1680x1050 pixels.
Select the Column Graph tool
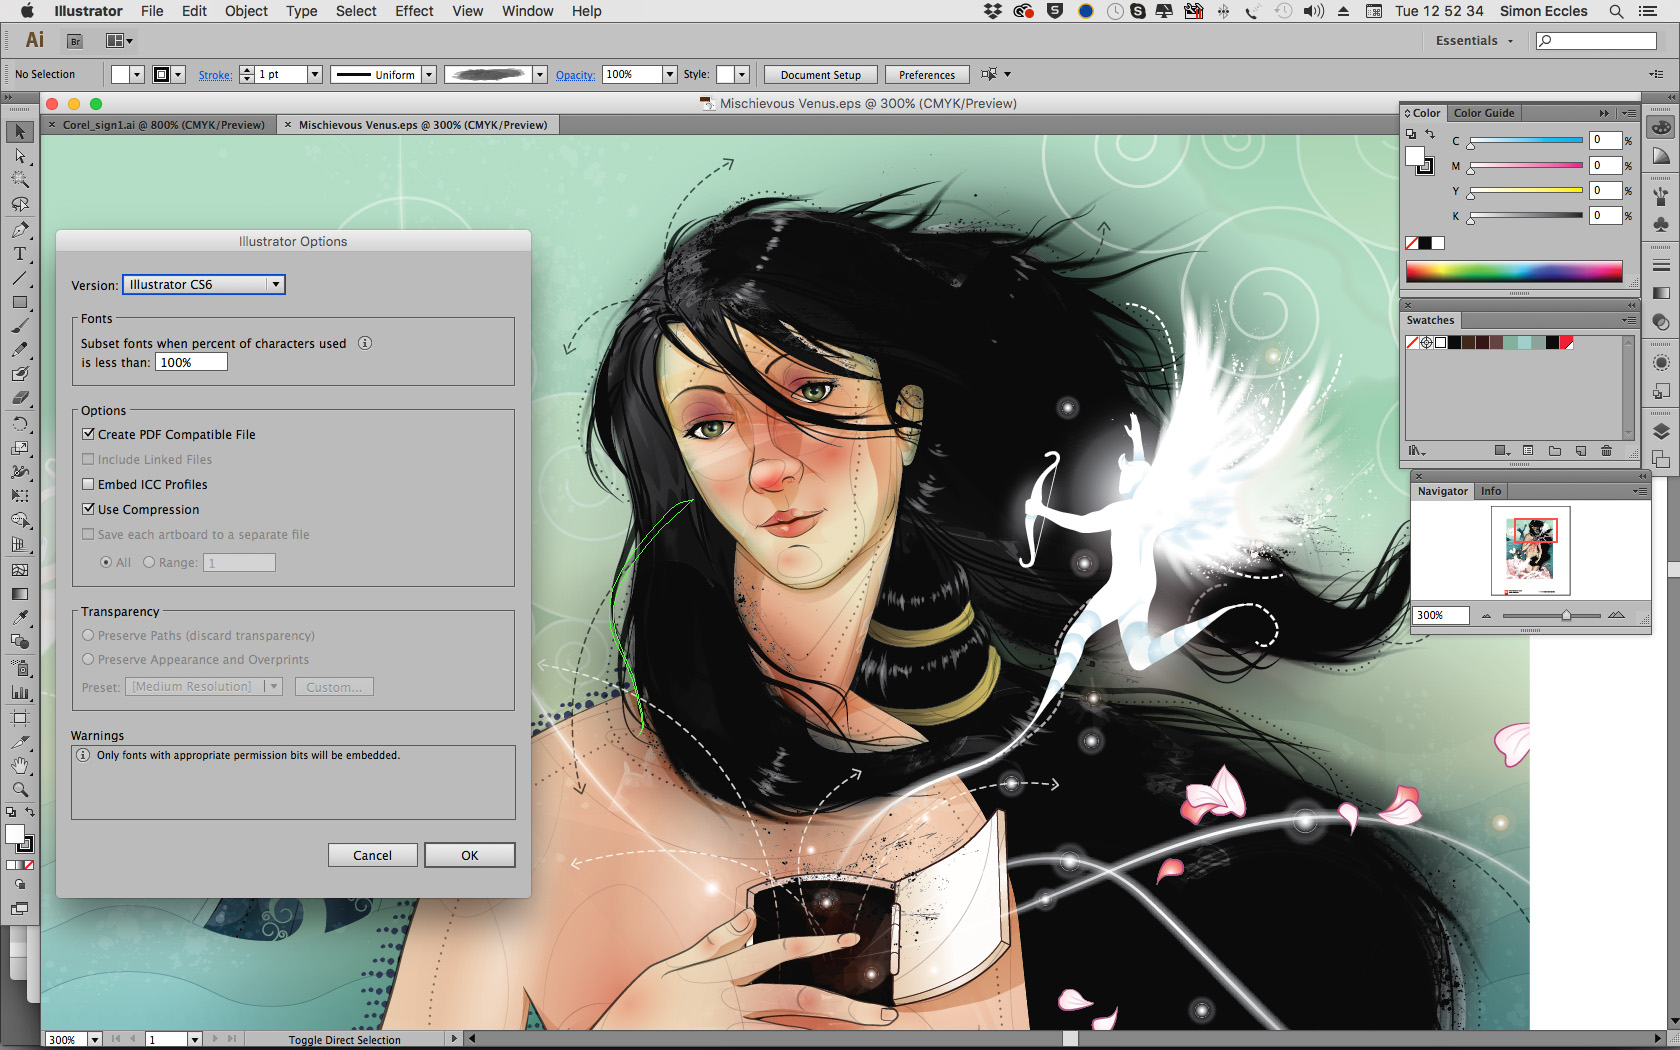[20, 691]
